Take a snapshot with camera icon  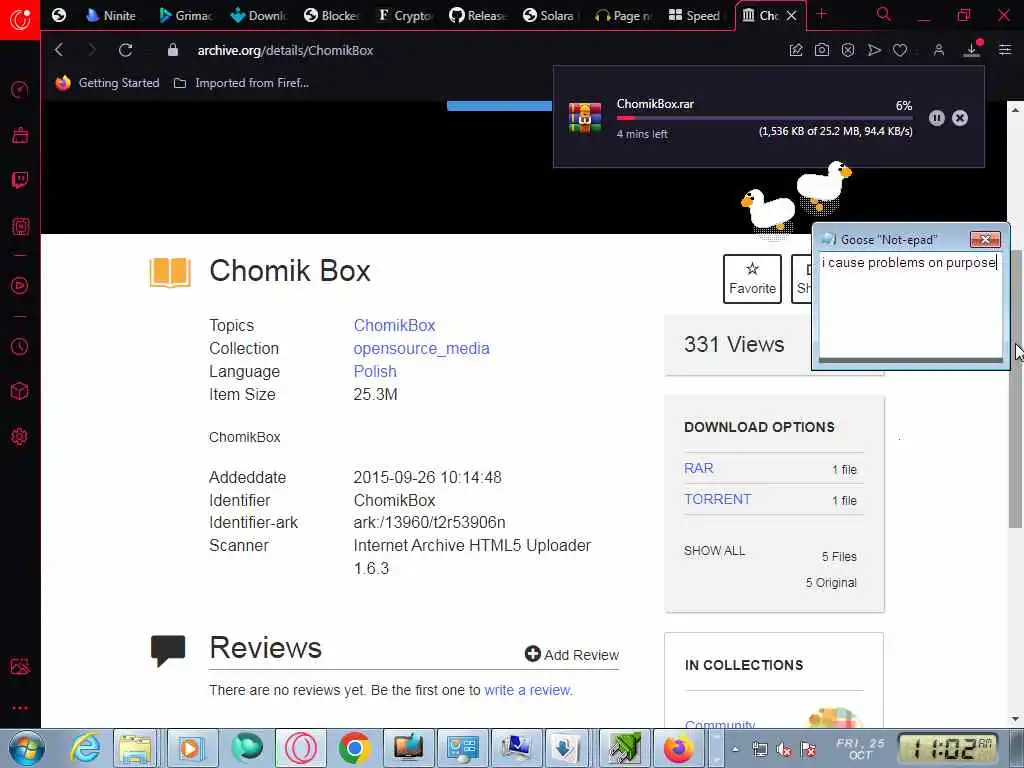click(822, 50)
